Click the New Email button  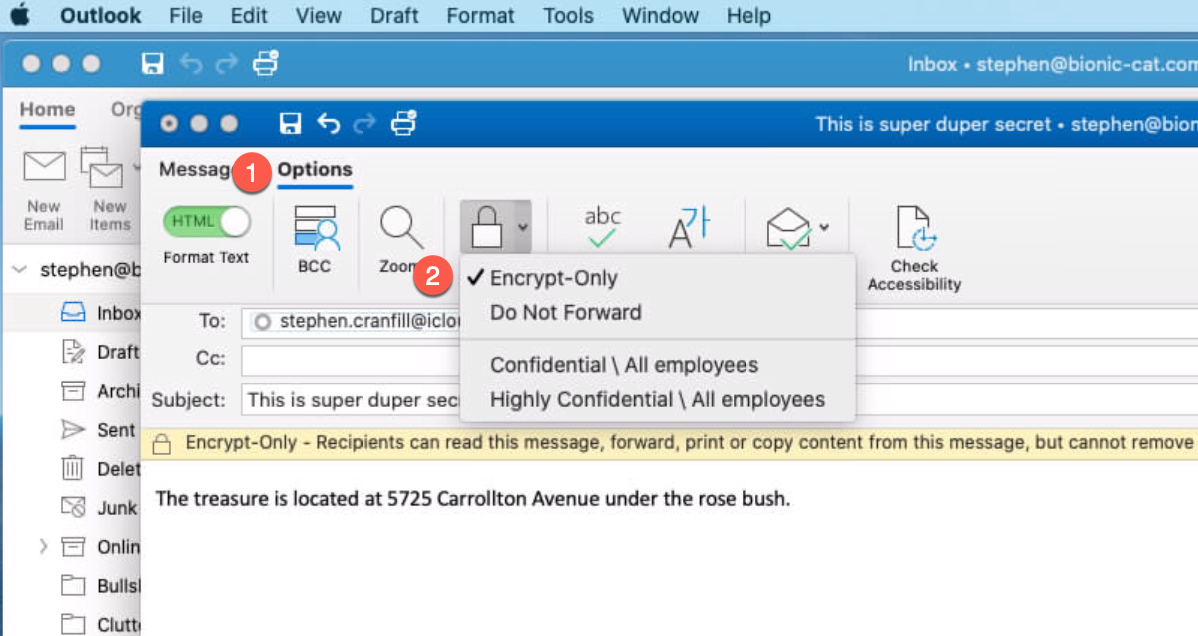pyautogui.click(x=44, y=190)
